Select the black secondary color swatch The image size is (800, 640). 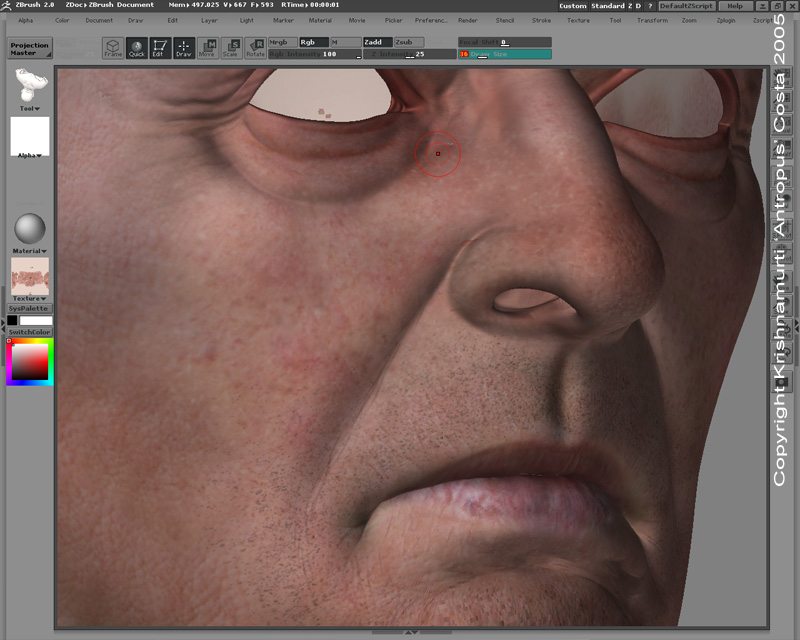point(12,320)
